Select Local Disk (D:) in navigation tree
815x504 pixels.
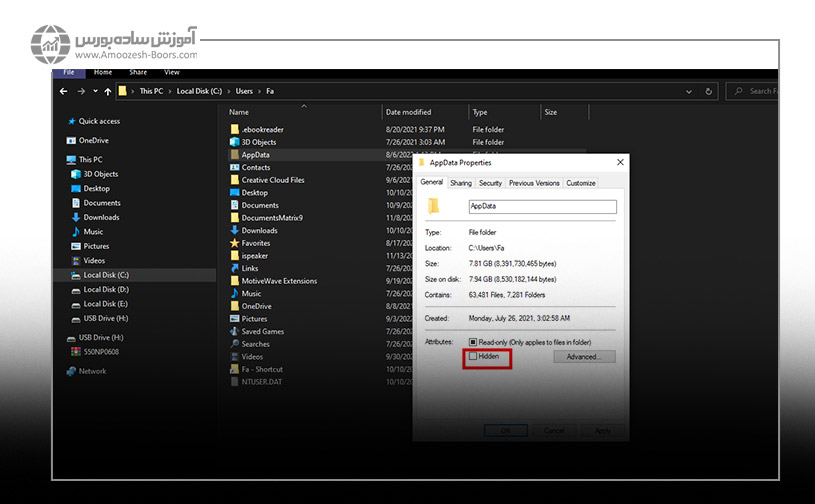point(105,289)
